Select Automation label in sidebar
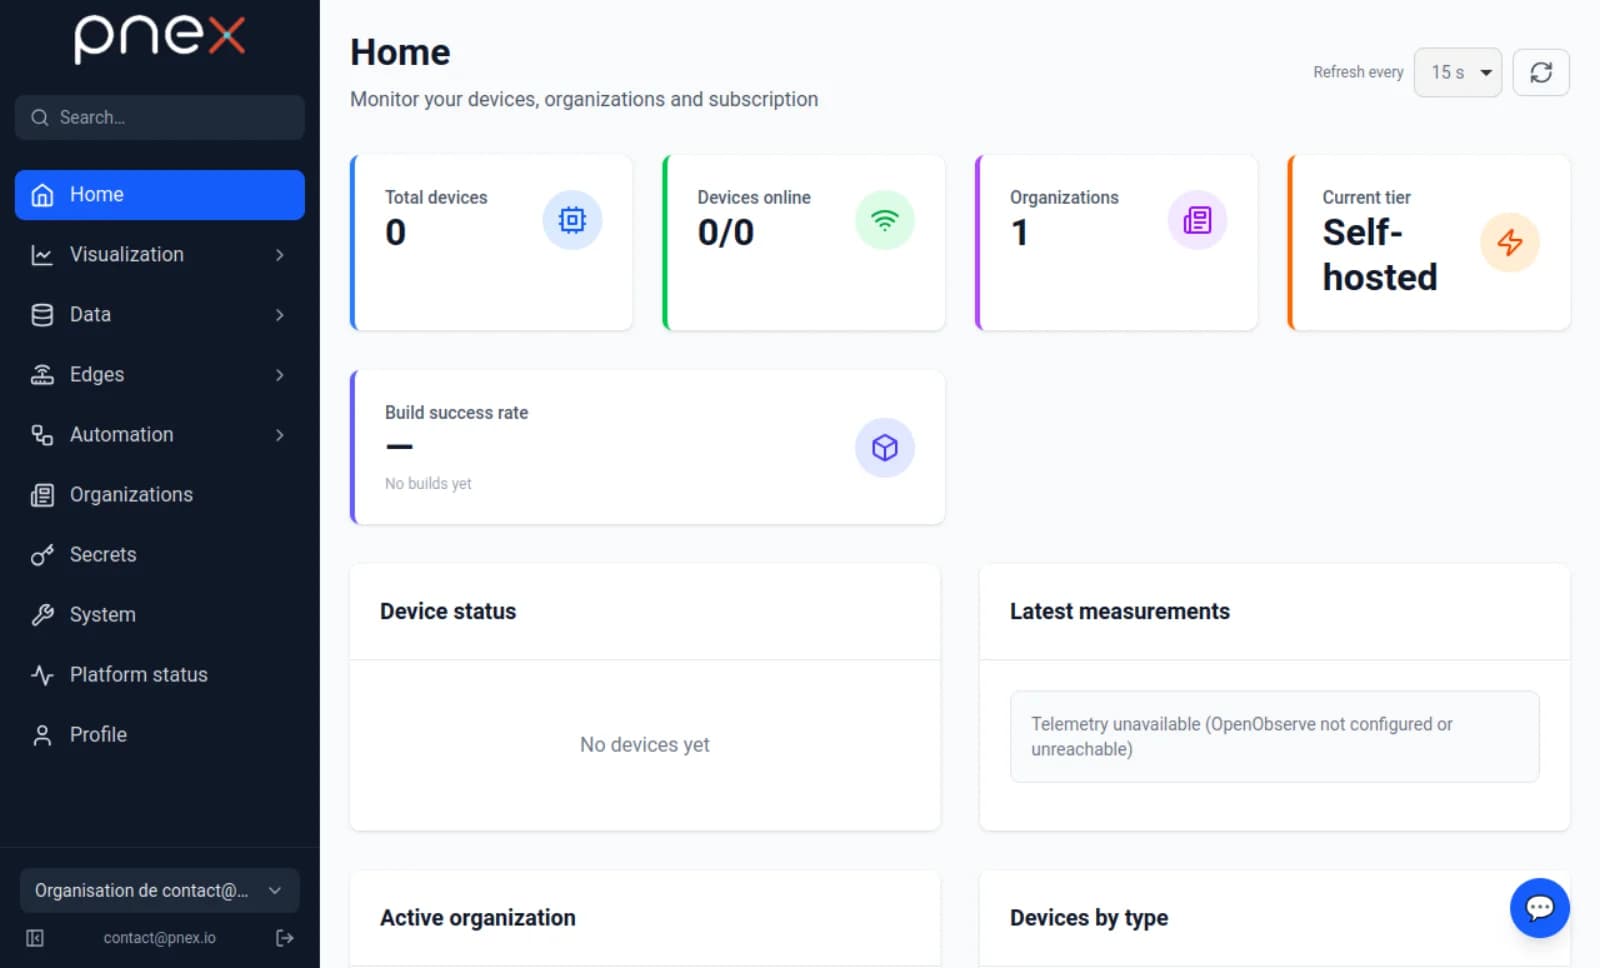The height and width of the screenshot is (968, 1600). coord(122,435)
